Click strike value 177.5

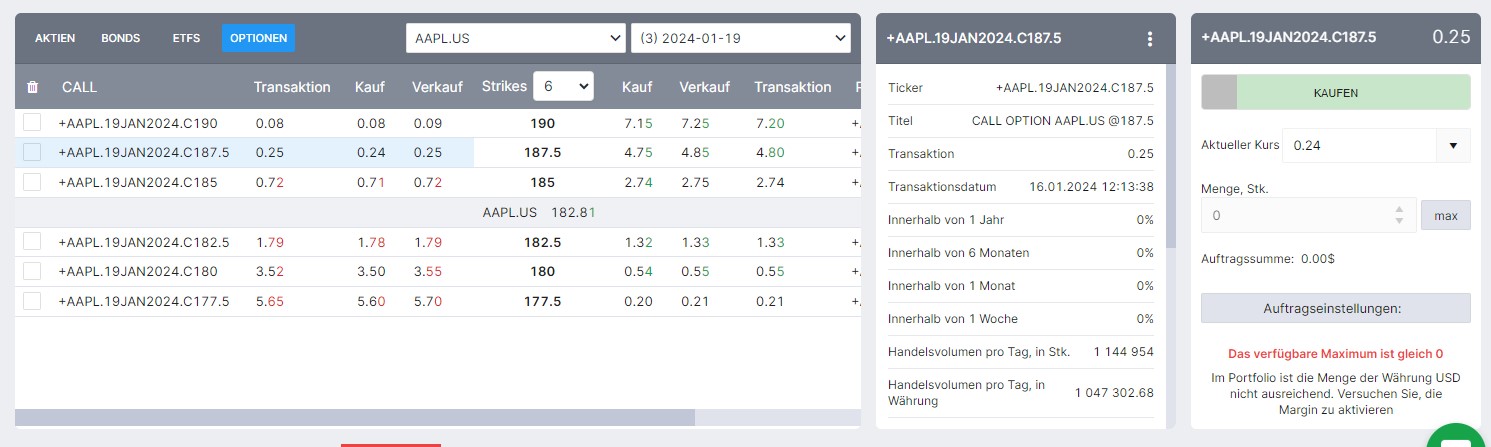pos(542,301)
